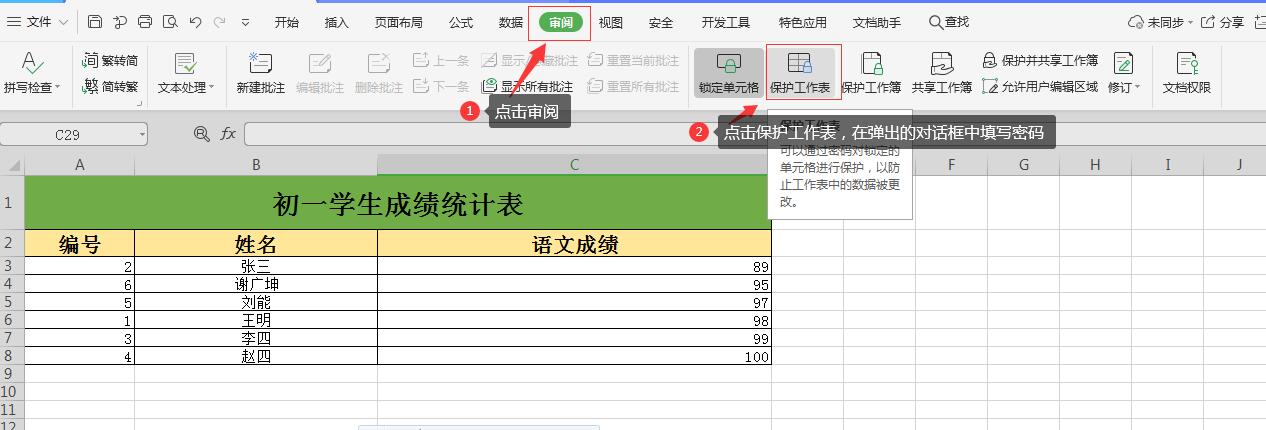Click 下一条 next comment button
Image resolution: width=1266 pixels, height=430 pixels.
pos(441,87)
